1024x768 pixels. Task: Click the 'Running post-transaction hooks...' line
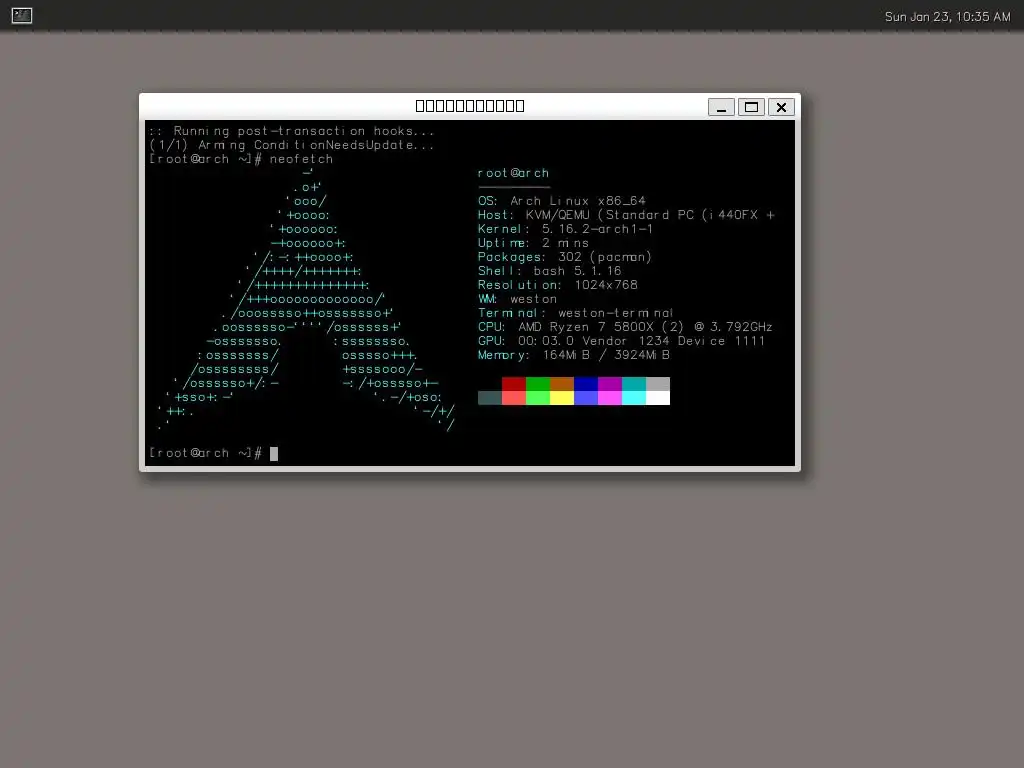(292, 131)
